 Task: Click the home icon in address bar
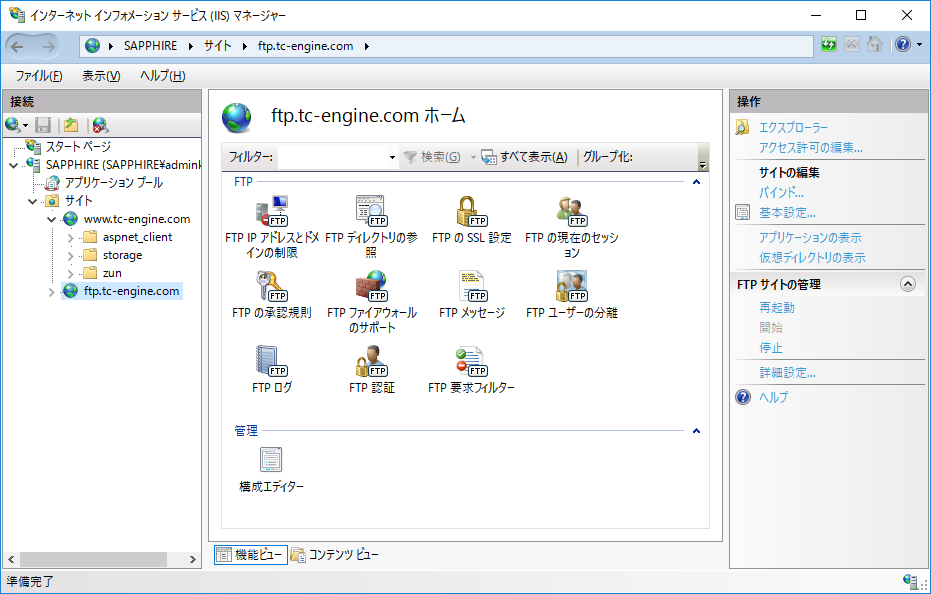click(875, 45)
